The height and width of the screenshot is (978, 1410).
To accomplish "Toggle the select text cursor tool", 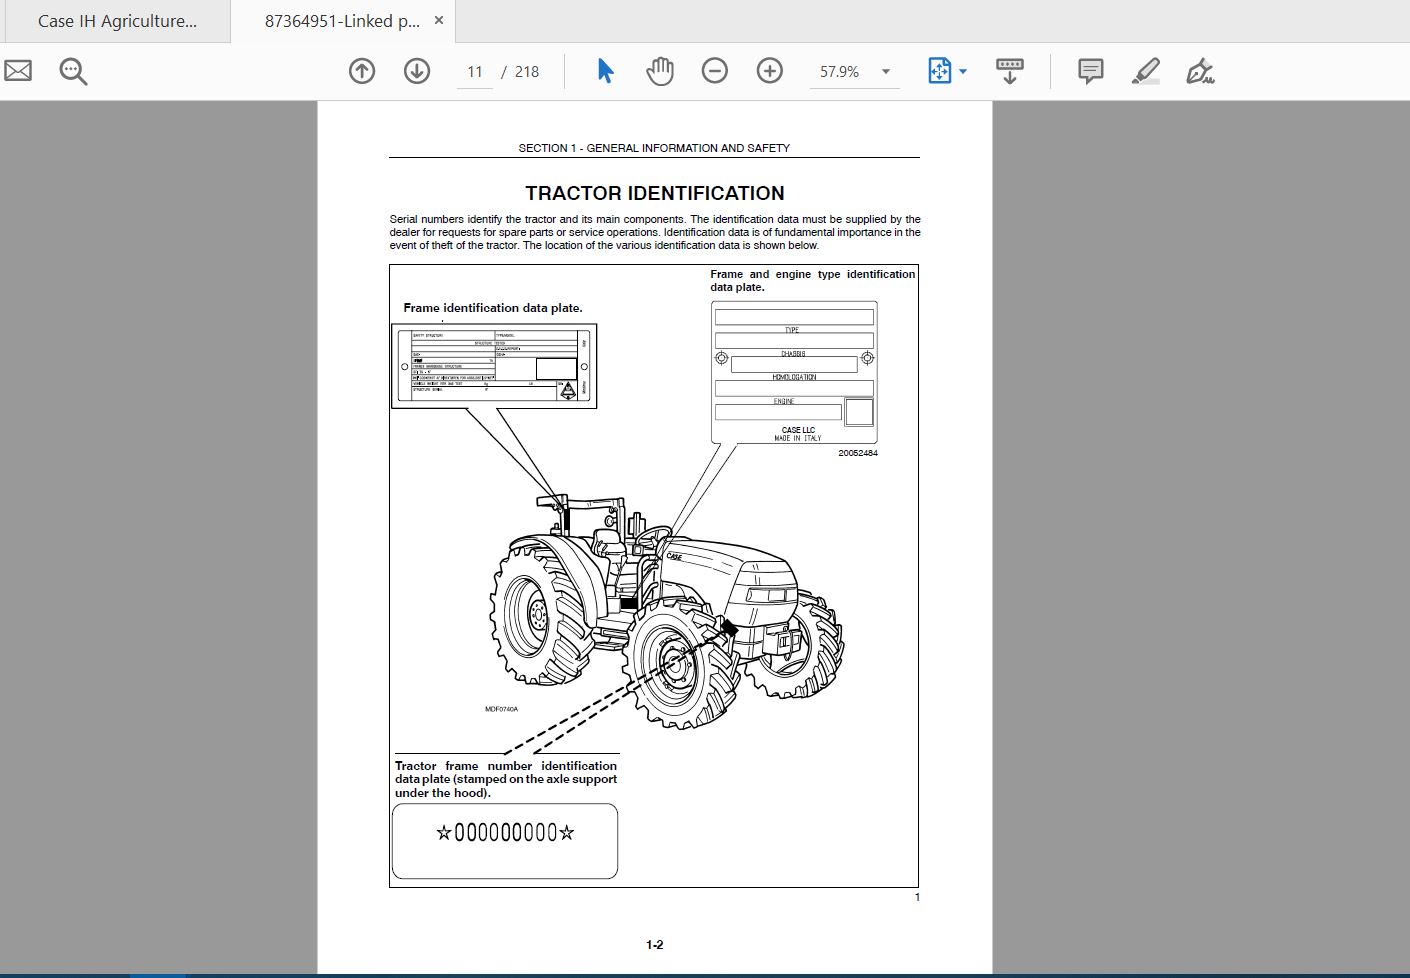I will tap(604, 71).
